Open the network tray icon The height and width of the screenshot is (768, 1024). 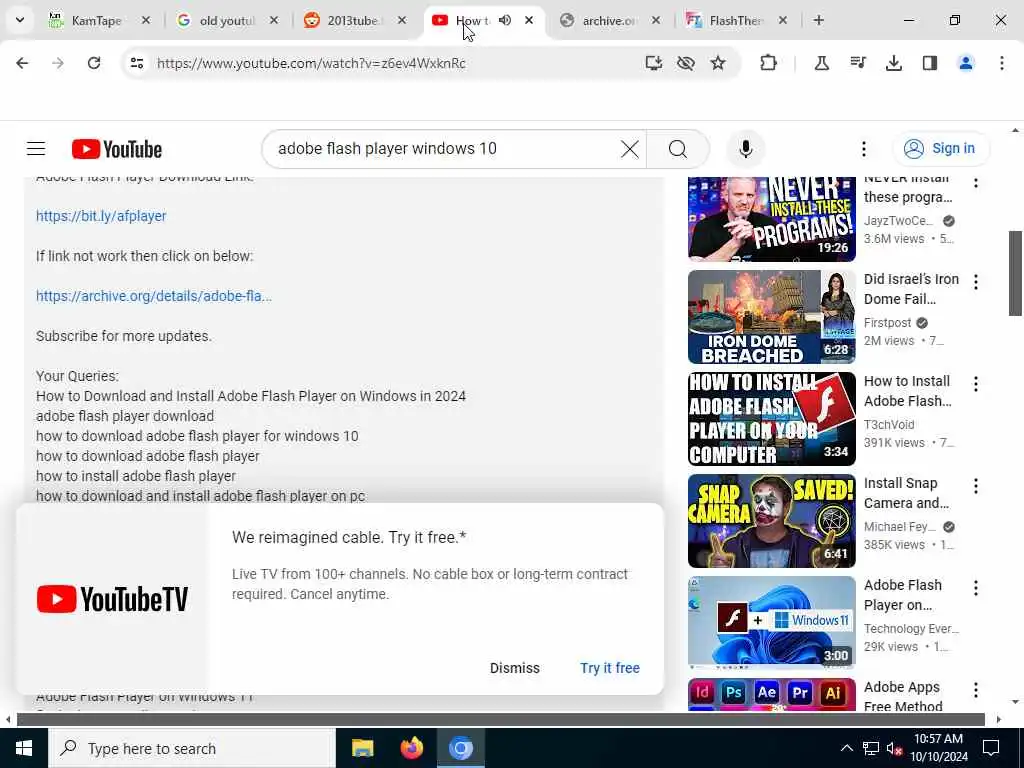[871, 748]
